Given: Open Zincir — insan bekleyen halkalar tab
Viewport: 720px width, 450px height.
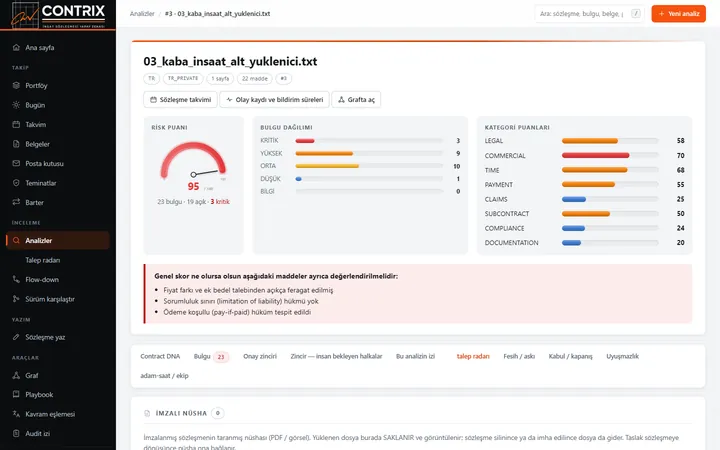Looking at the screenshot, I should pos(336,356).
